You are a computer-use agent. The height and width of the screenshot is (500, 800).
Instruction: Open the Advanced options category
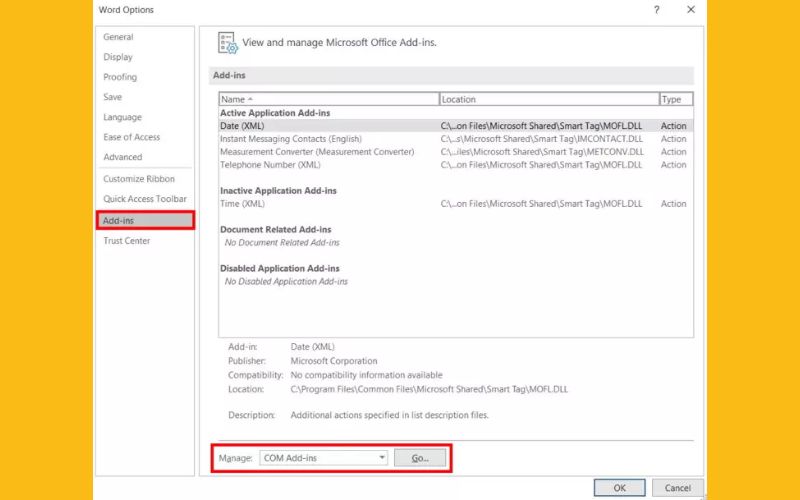click(122, 157)
